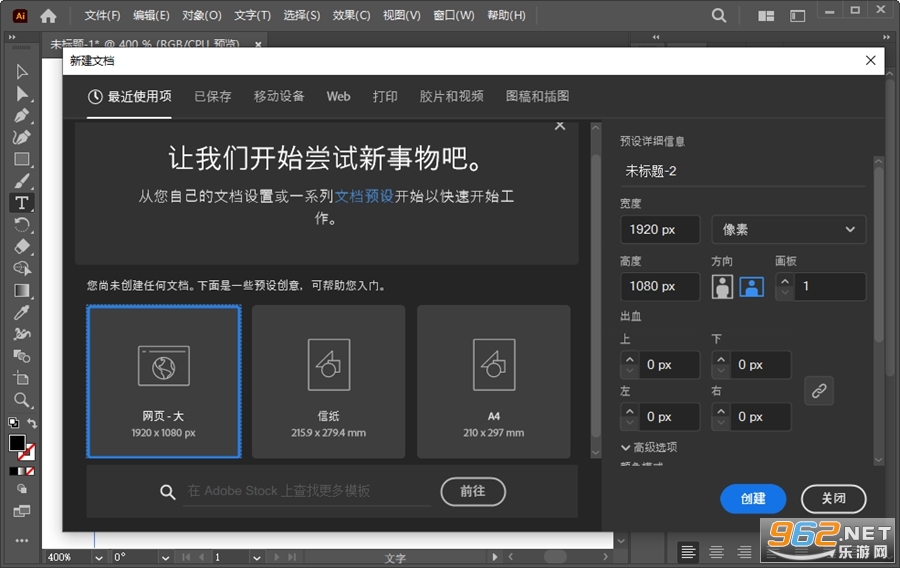Click the black fill color swatch
This screenshot has height=568, width=900.
click(x=17, y=443)
